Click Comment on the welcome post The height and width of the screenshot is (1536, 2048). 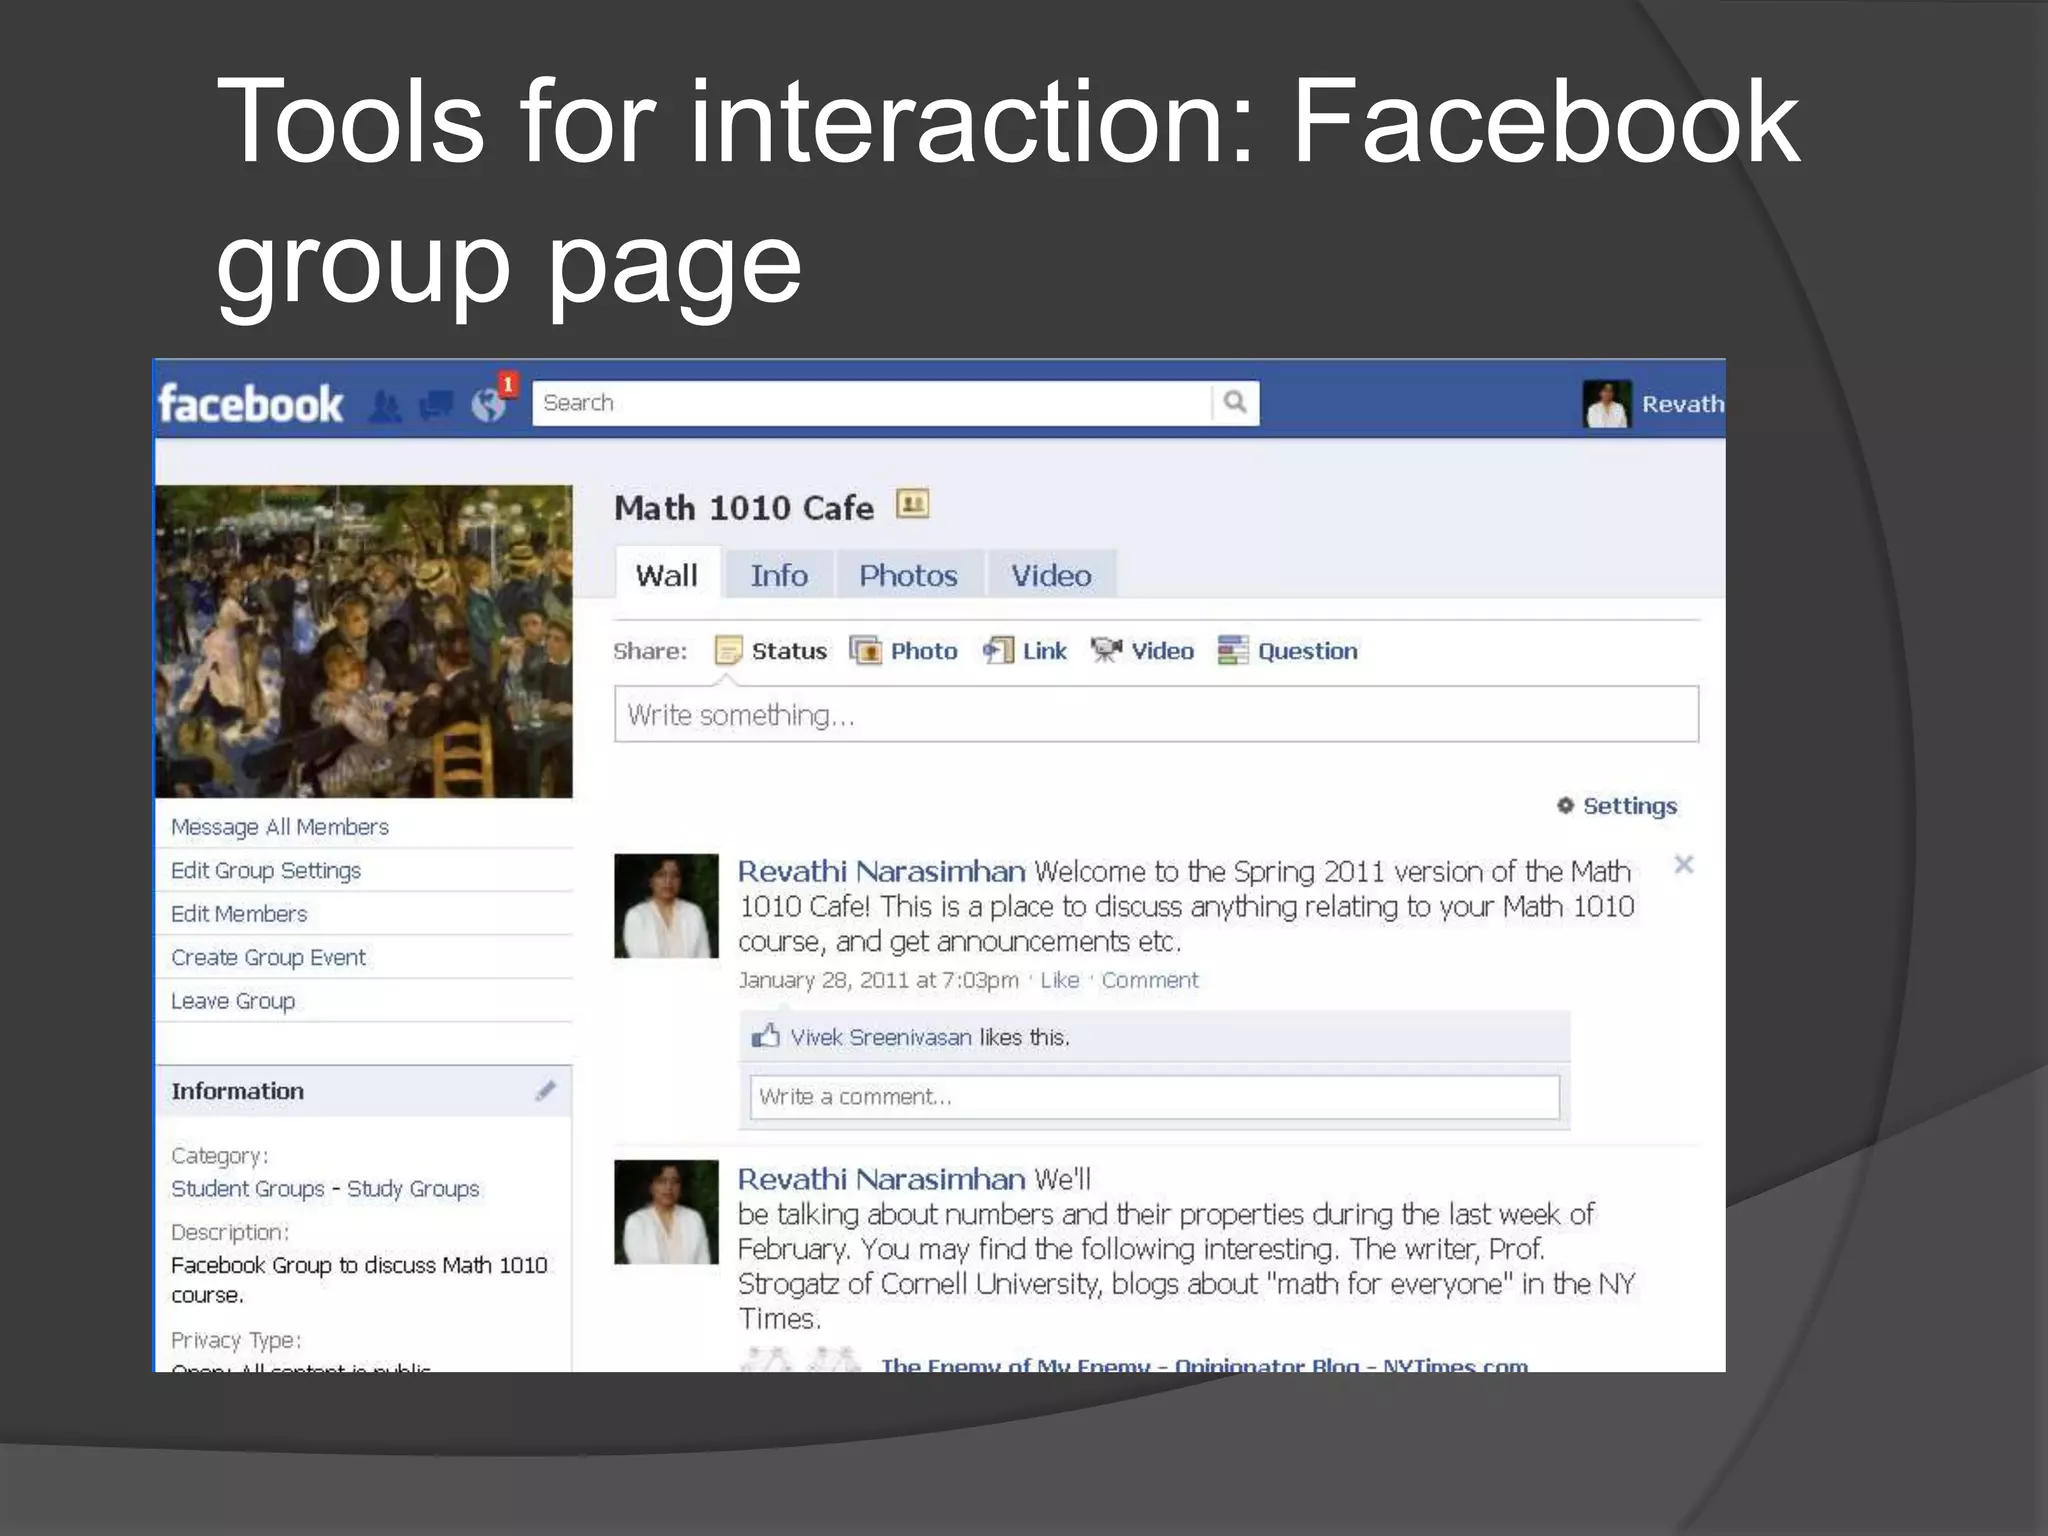(x=1150, y=980)
